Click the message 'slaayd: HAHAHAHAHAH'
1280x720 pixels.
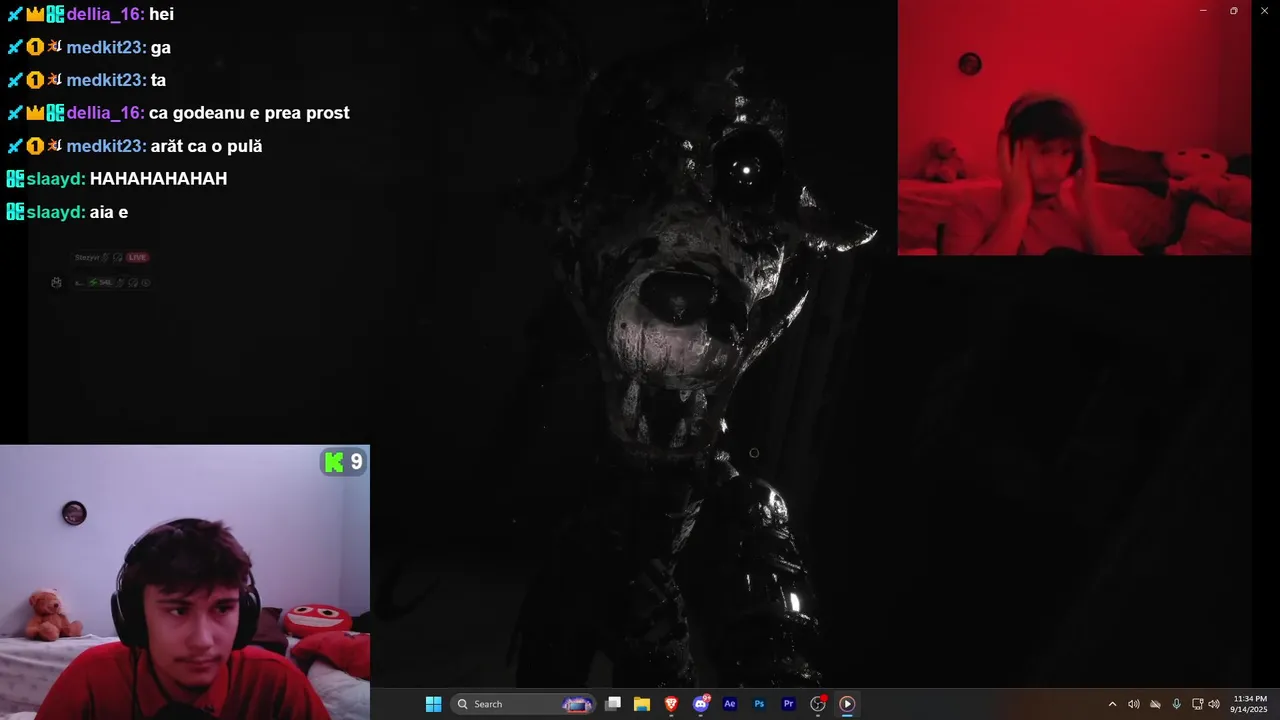(x=117, y=179)
